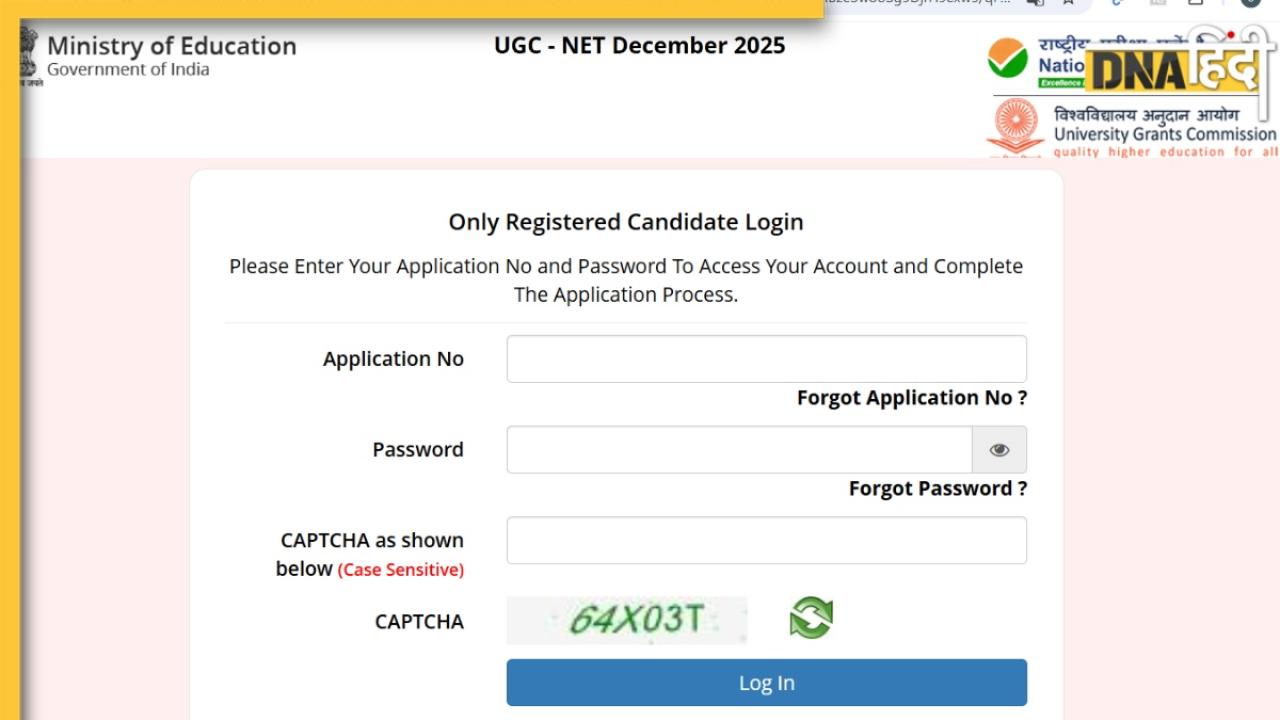
Task: Click the University Grants Commission text
Action: click(1165, 134)
